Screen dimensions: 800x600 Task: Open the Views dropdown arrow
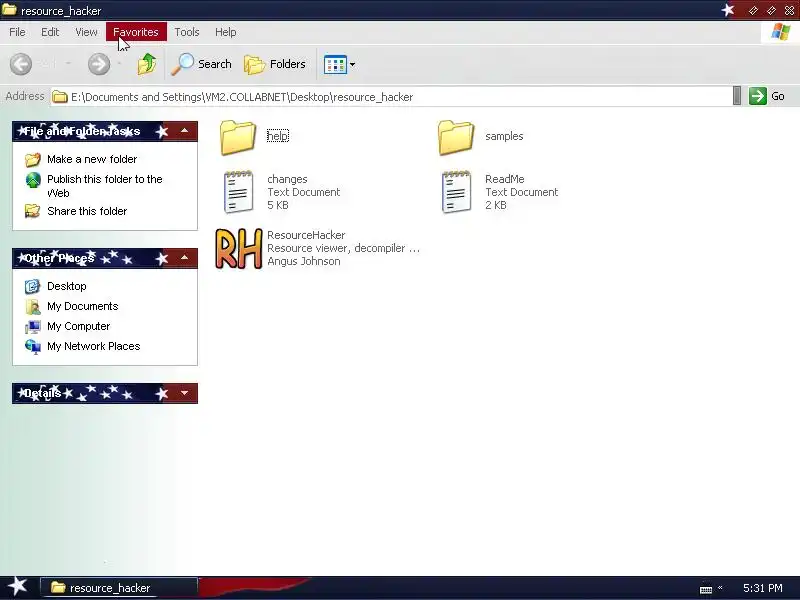[353, 65]
